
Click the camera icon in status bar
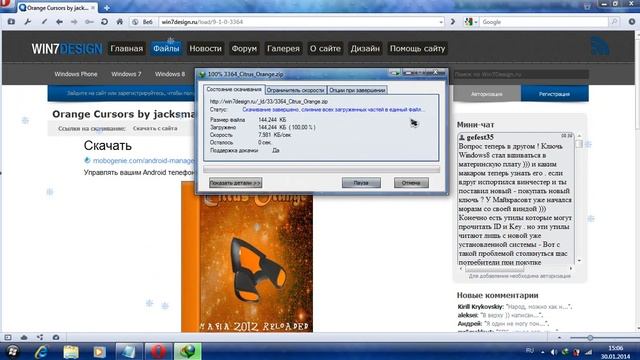56,337
